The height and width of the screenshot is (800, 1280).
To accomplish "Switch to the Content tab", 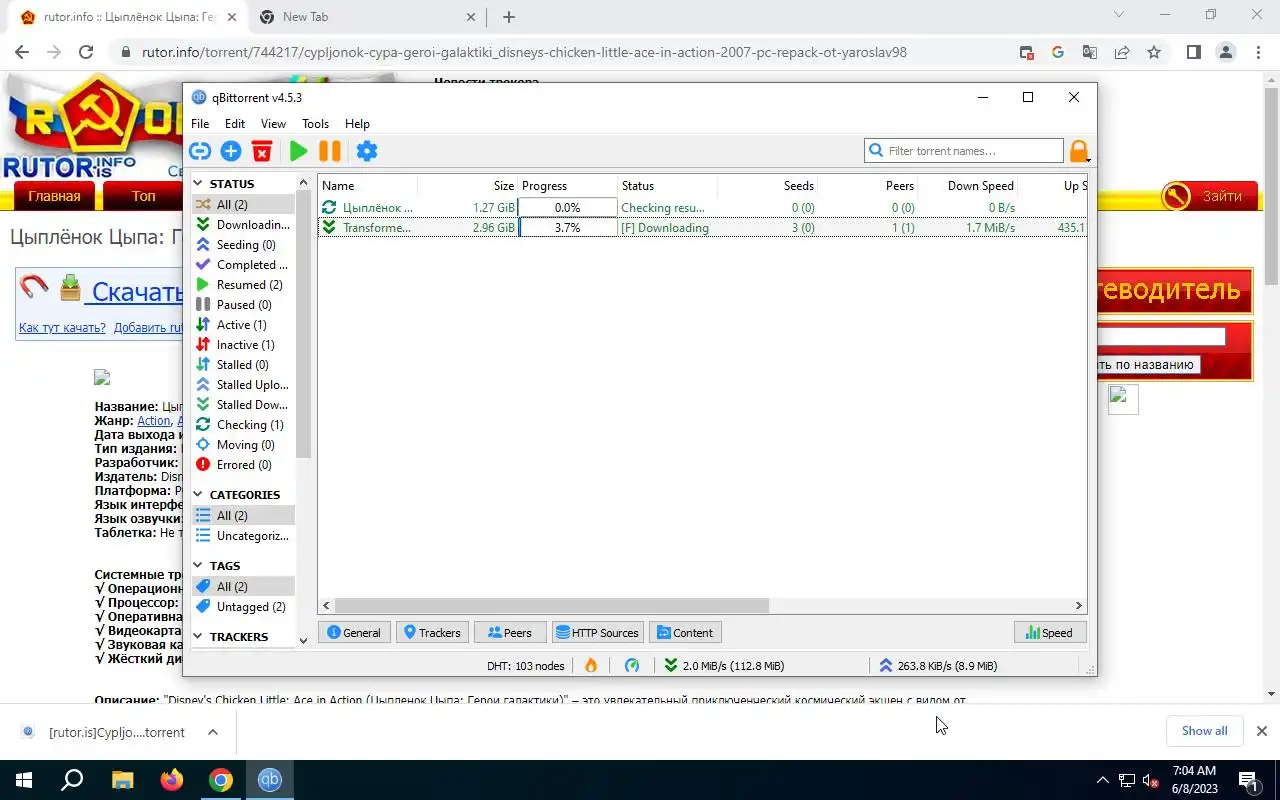I will [x=685, y=633].
